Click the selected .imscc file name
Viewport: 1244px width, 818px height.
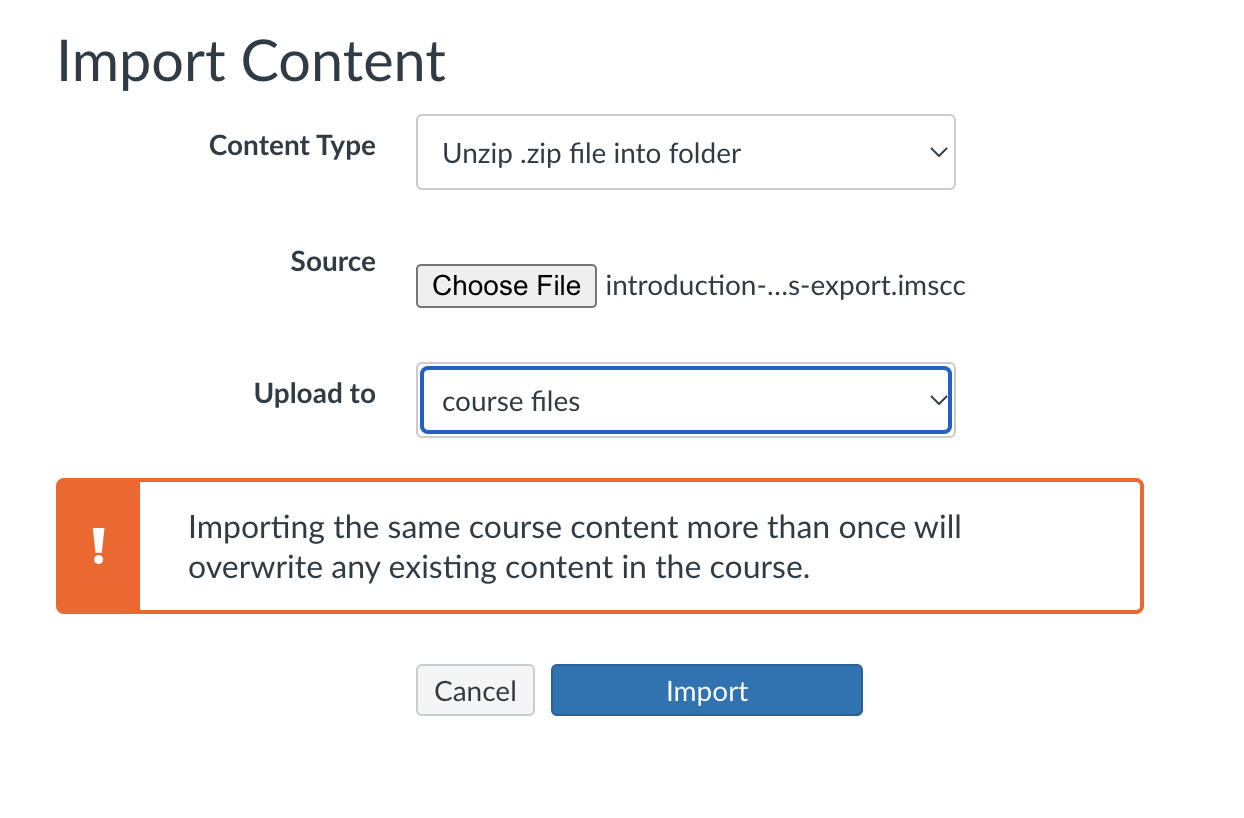(785, 286)
